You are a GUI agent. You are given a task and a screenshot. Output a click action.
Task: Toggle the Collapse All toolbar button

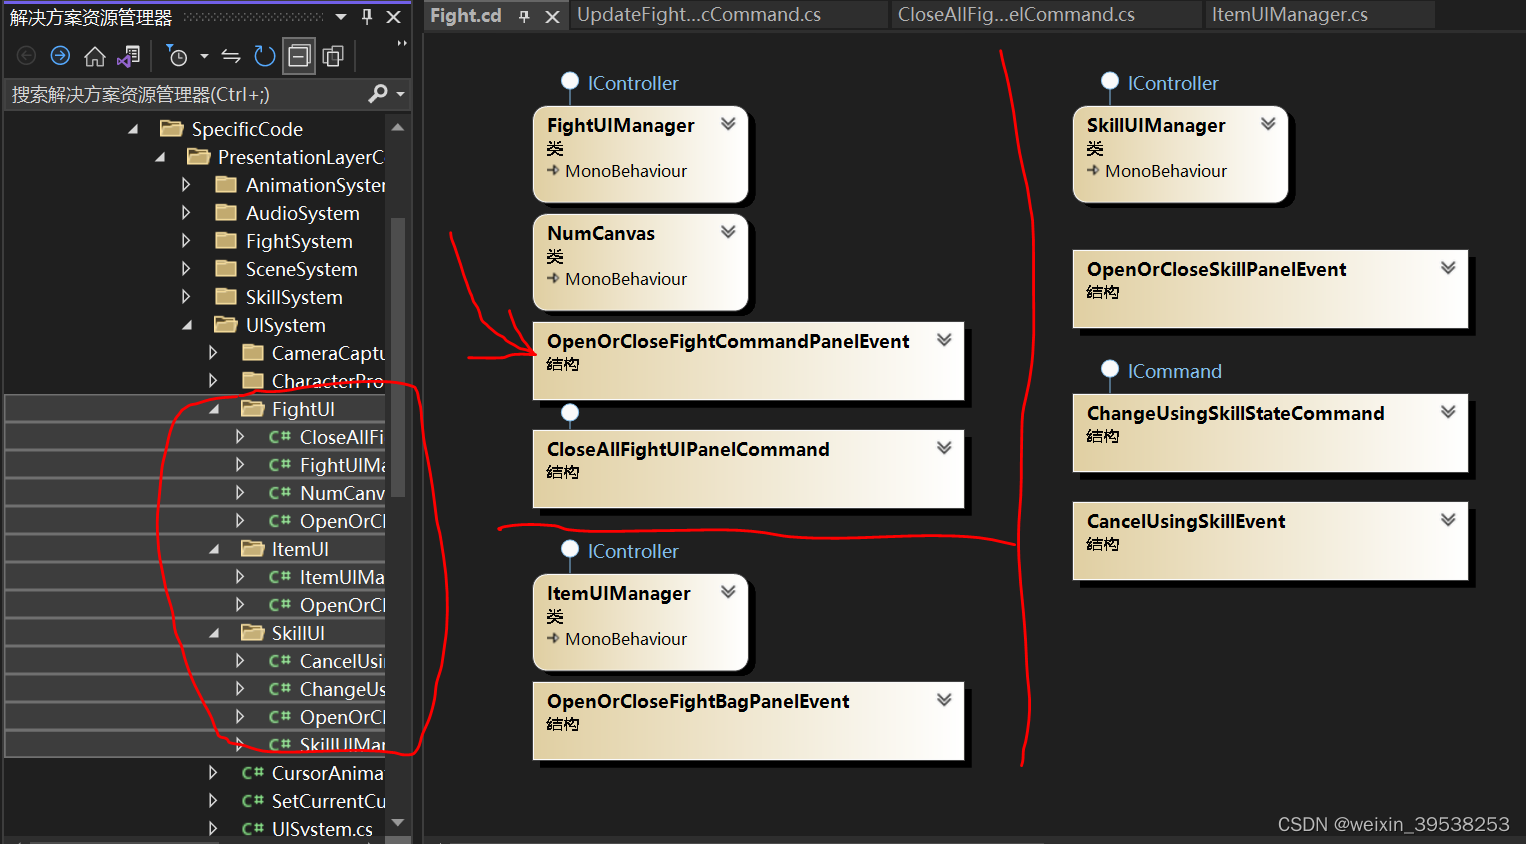click(299, 56)
